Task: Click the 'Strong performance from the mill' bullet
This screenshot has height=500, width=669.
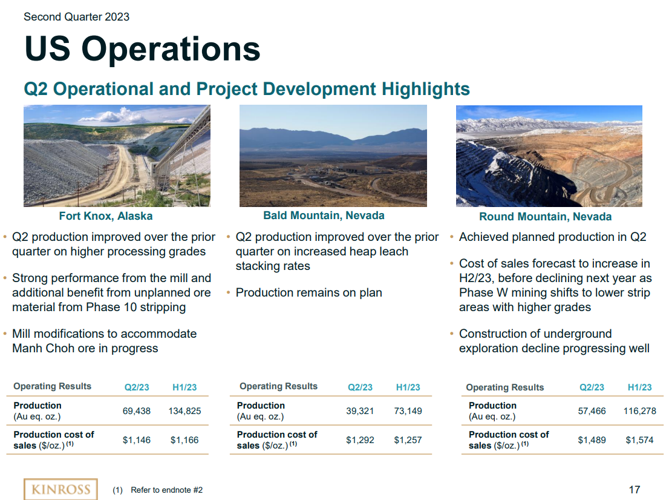Action: 112,293
